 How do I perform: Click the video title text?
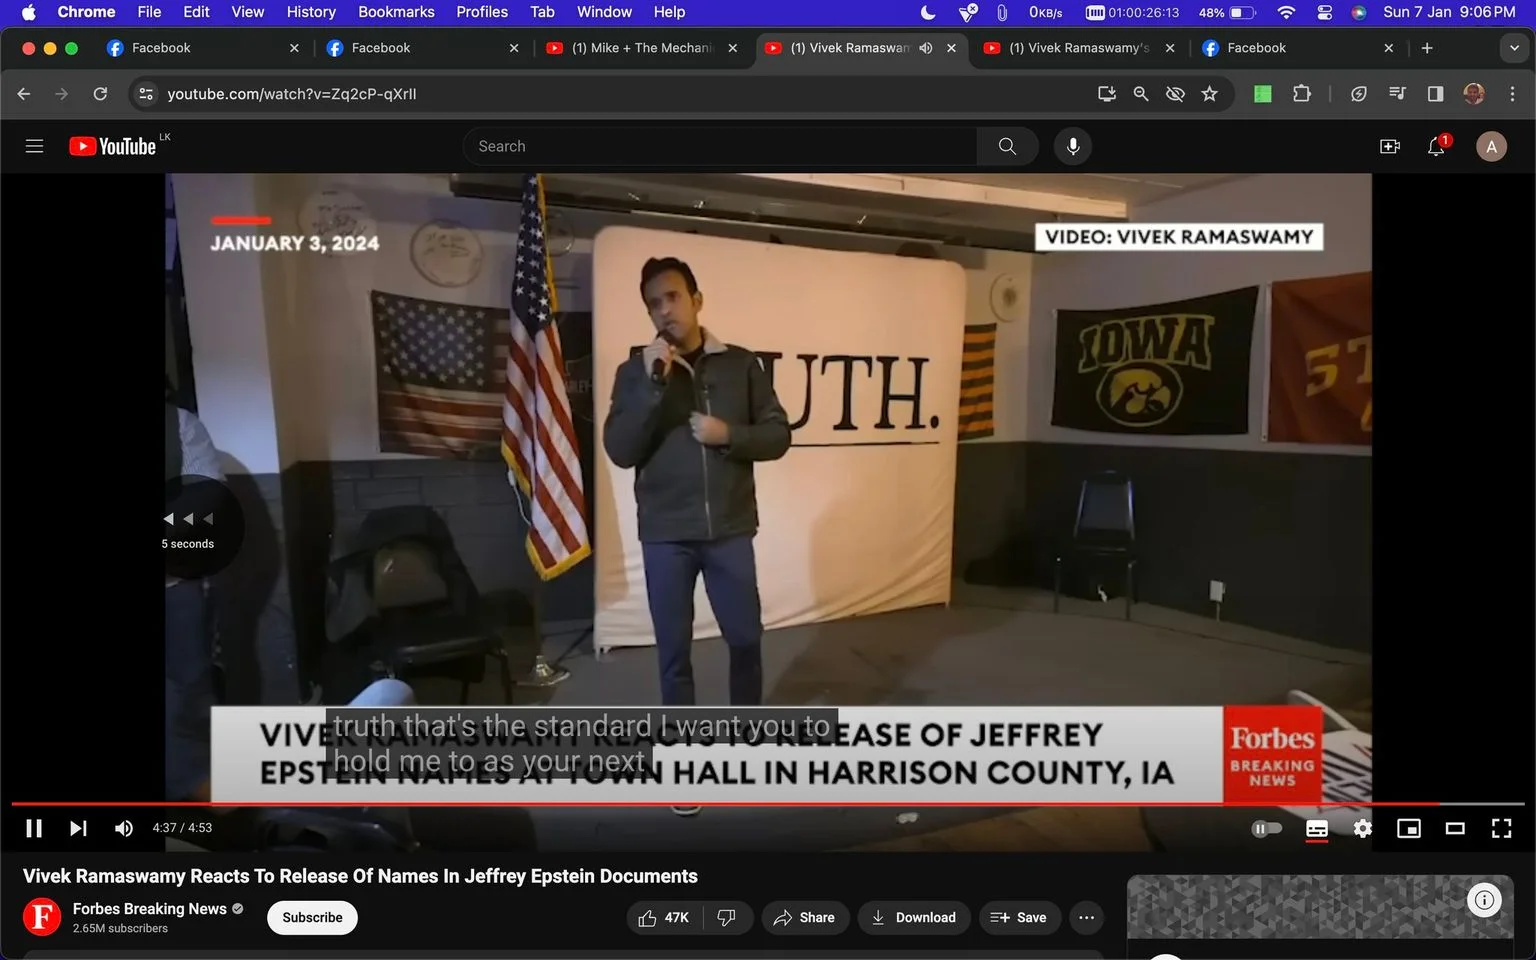(x=360, y=876)
